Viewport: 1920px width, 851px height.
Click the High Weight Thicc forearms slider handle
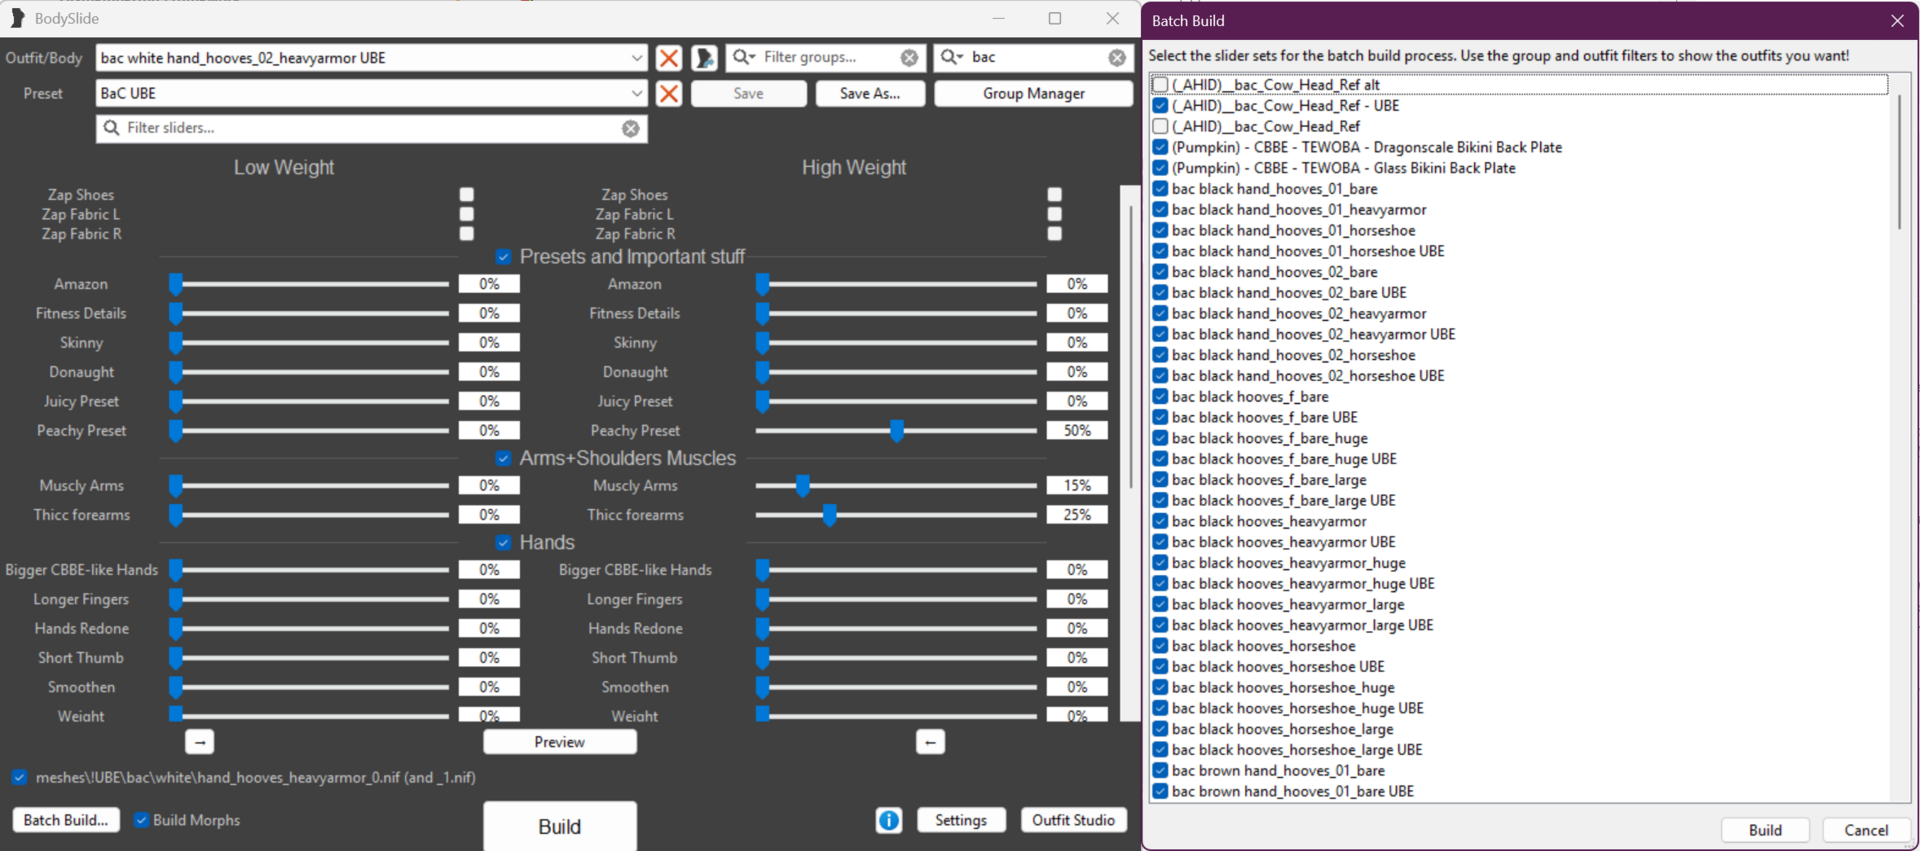click(x=829, y=515)
